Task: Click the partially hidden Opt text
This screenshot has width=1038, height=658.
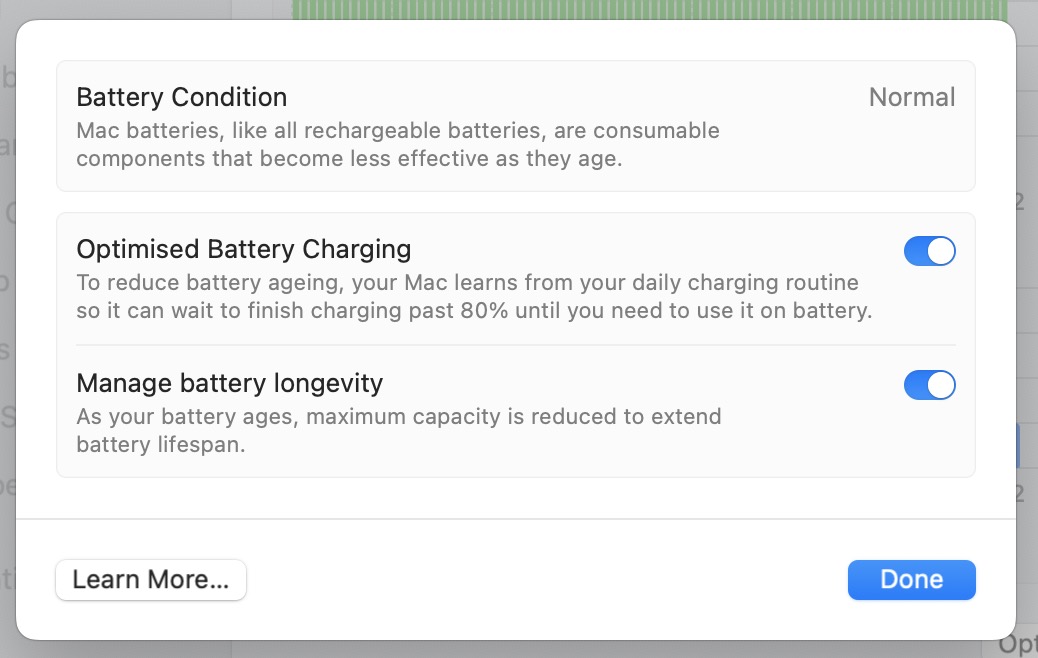Action: (x=1018, y=643)
